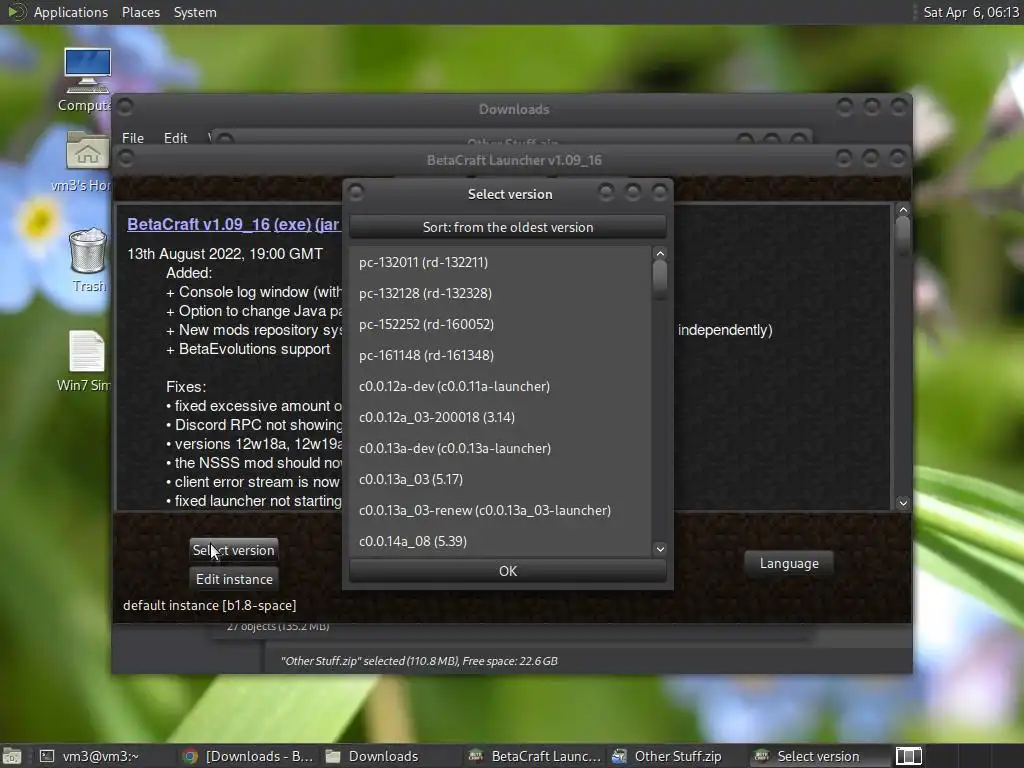Open the Places menu
This screenshot has width=1024, height=768.
click(x=140, y=12)
